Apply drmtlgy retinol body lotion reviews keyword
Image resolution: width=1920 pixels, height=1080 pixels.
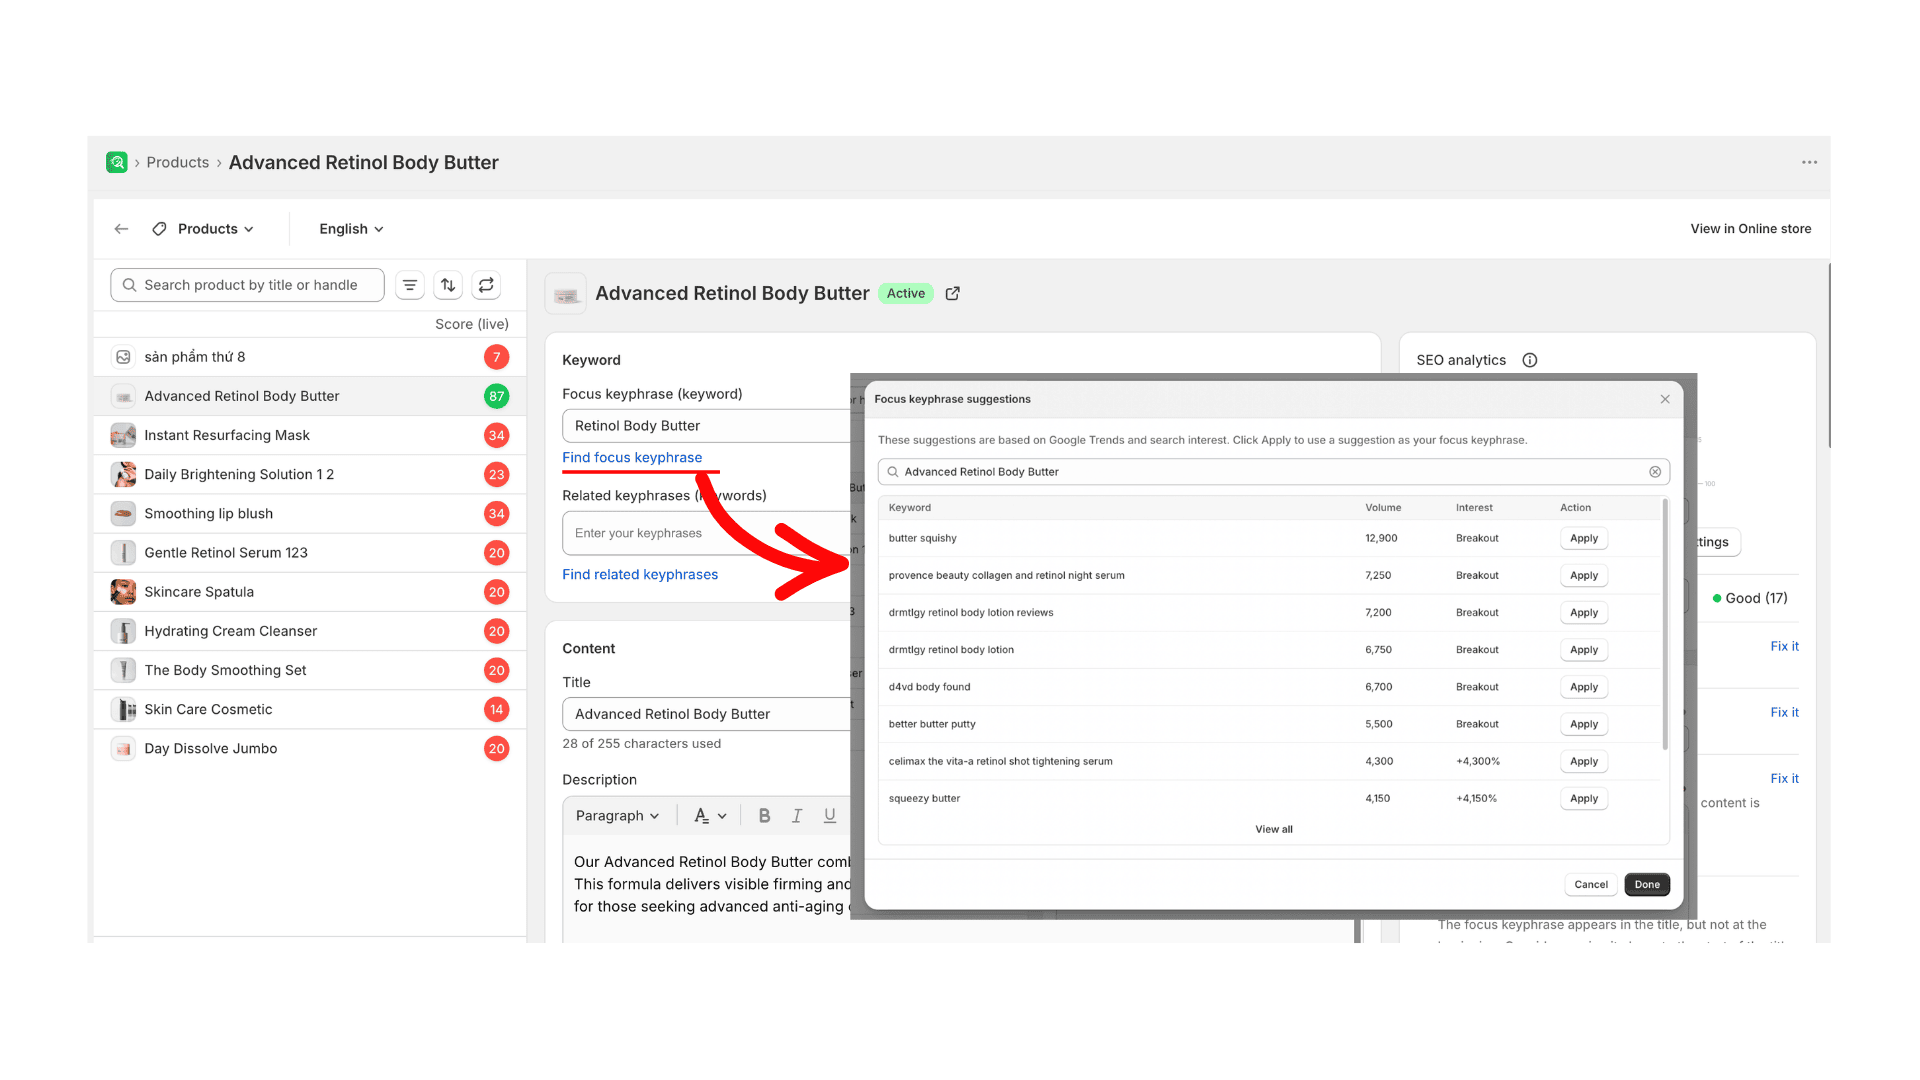(x=1584, y=613)
